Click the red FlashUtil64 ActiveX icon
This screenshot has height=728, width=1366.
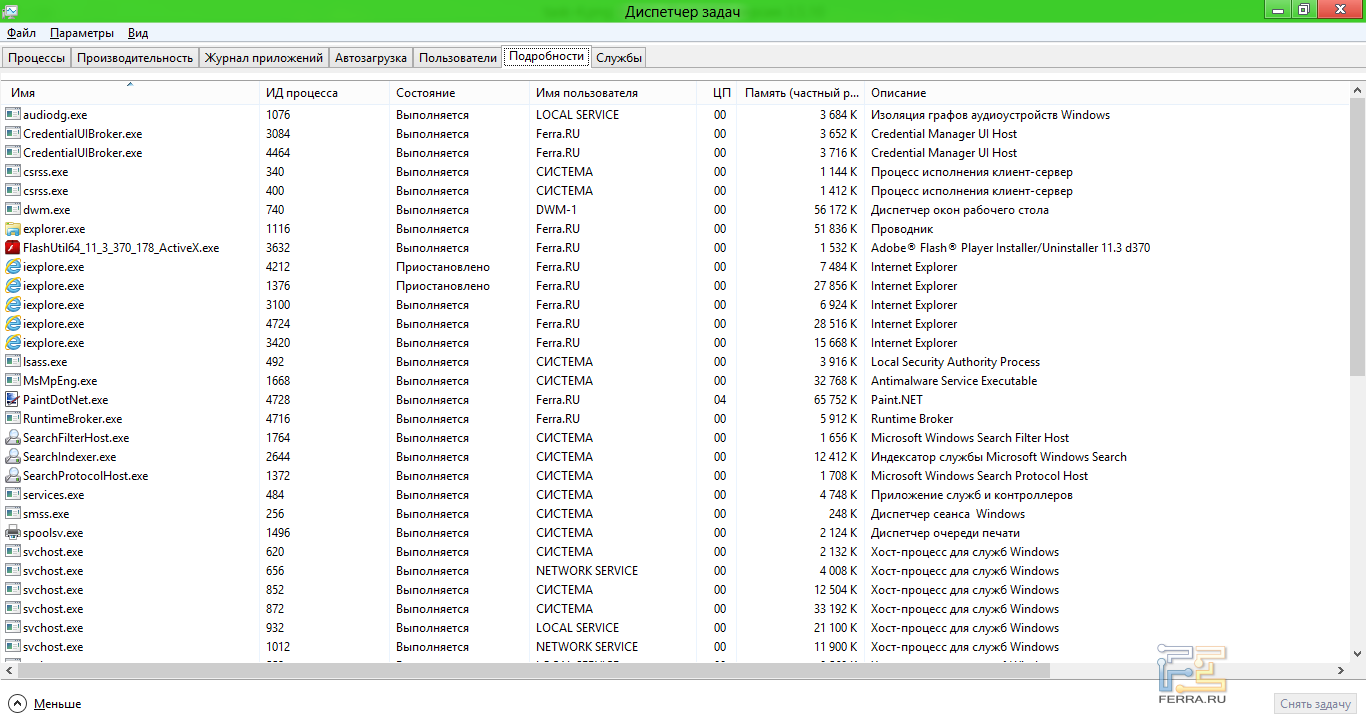point(13,248)
